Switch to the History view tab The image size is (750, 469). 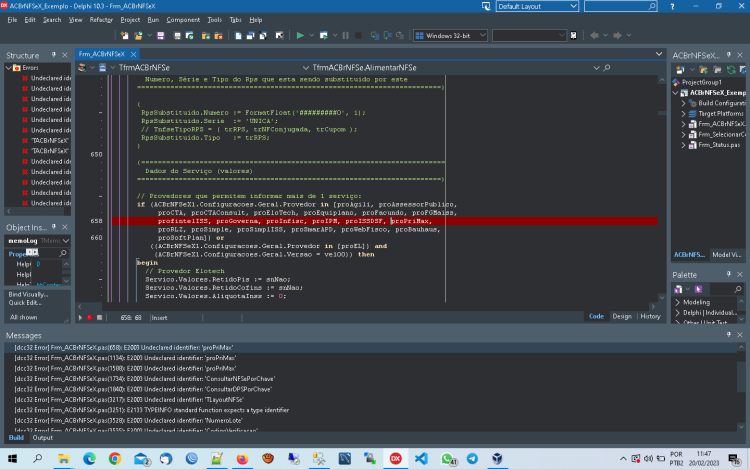pyautogui.click(x=650, y=316)
